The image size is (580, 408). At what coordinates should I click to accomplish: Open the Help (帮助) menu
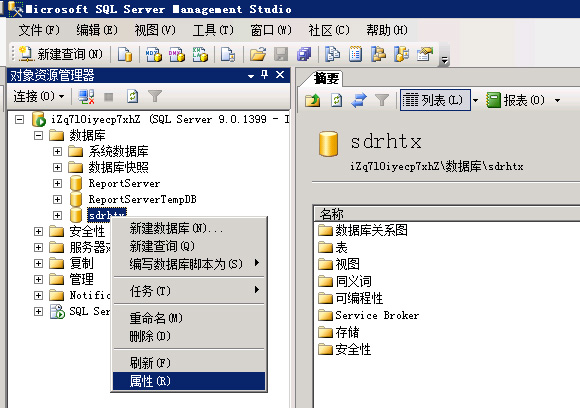(x=387, y=30)
